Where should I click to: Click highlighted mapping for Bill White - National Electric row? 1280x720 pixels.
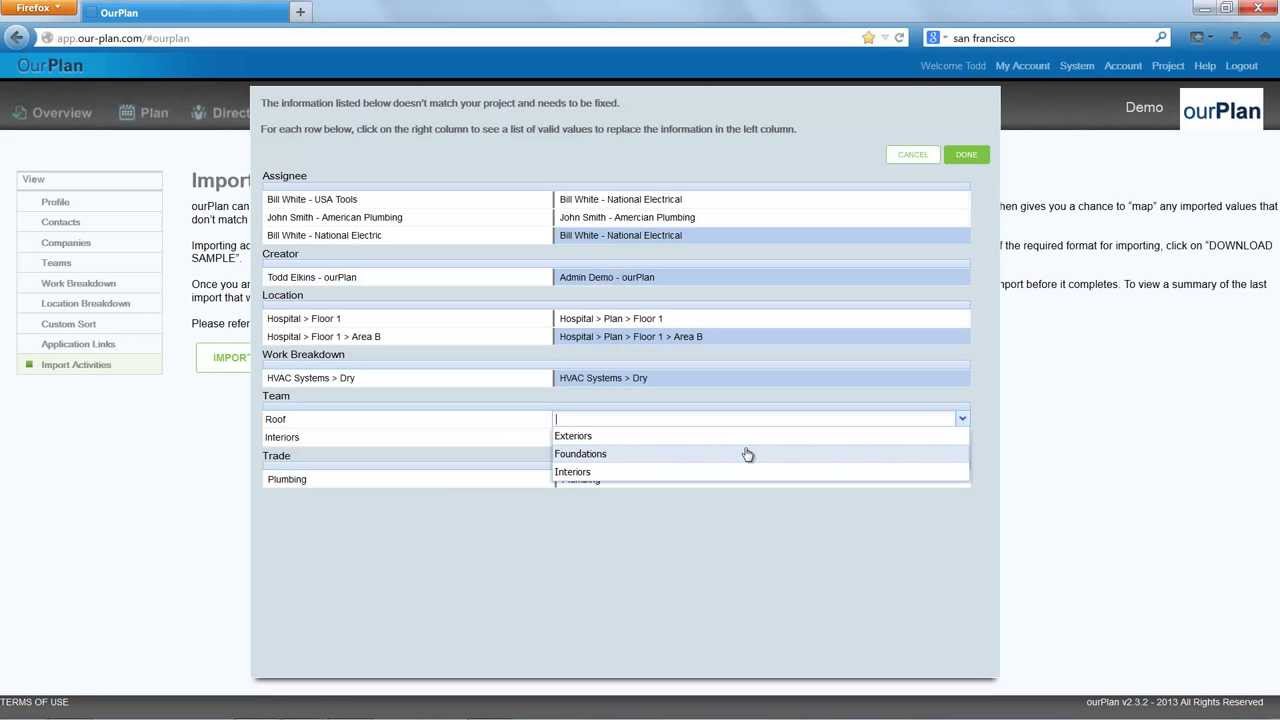tap(761, 235)
